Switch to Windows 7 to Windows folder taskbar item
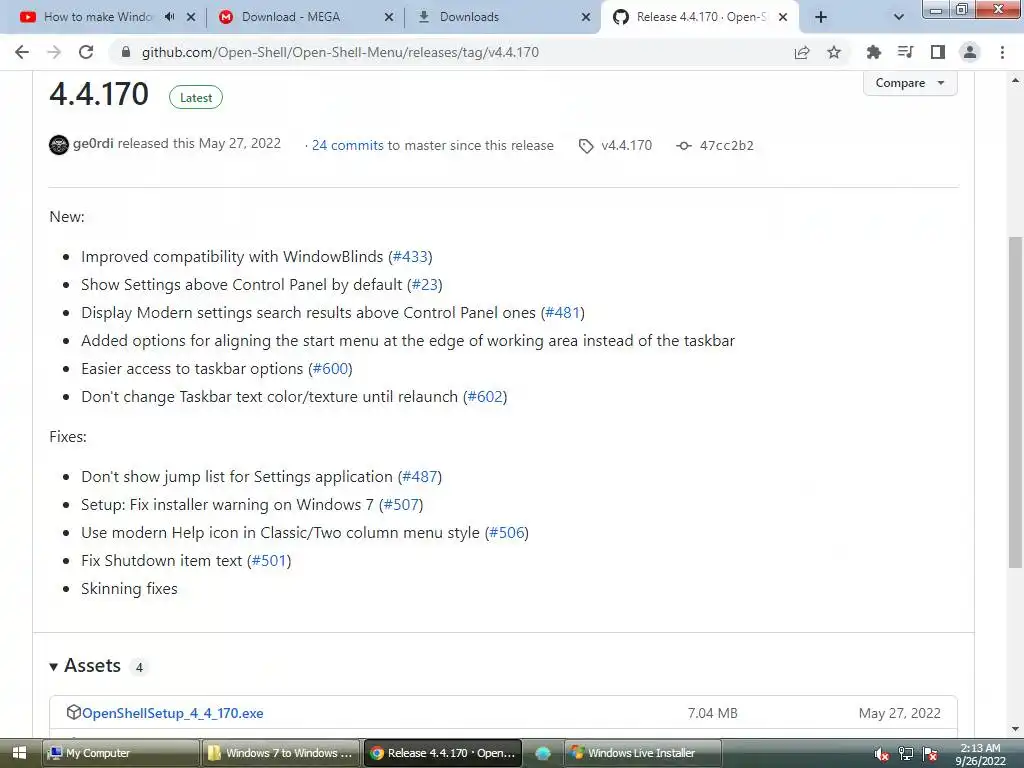 (x=281, y=753)
